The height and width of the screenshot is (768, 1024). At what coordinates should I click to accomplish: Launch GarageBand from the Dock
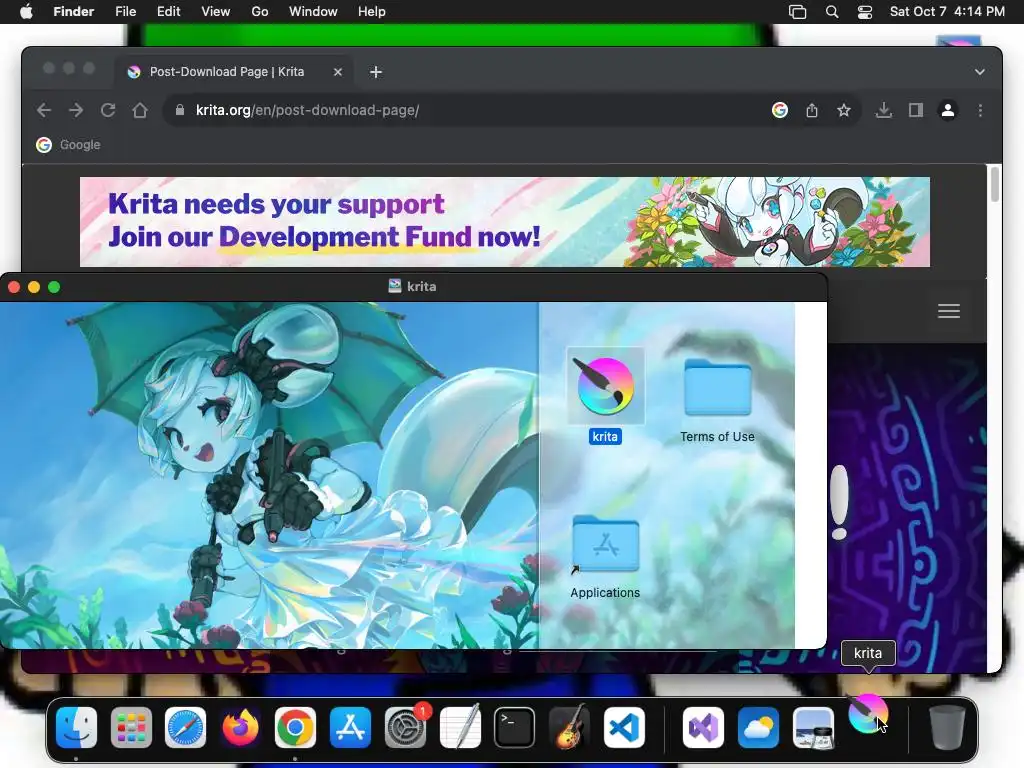coord(569,727)
